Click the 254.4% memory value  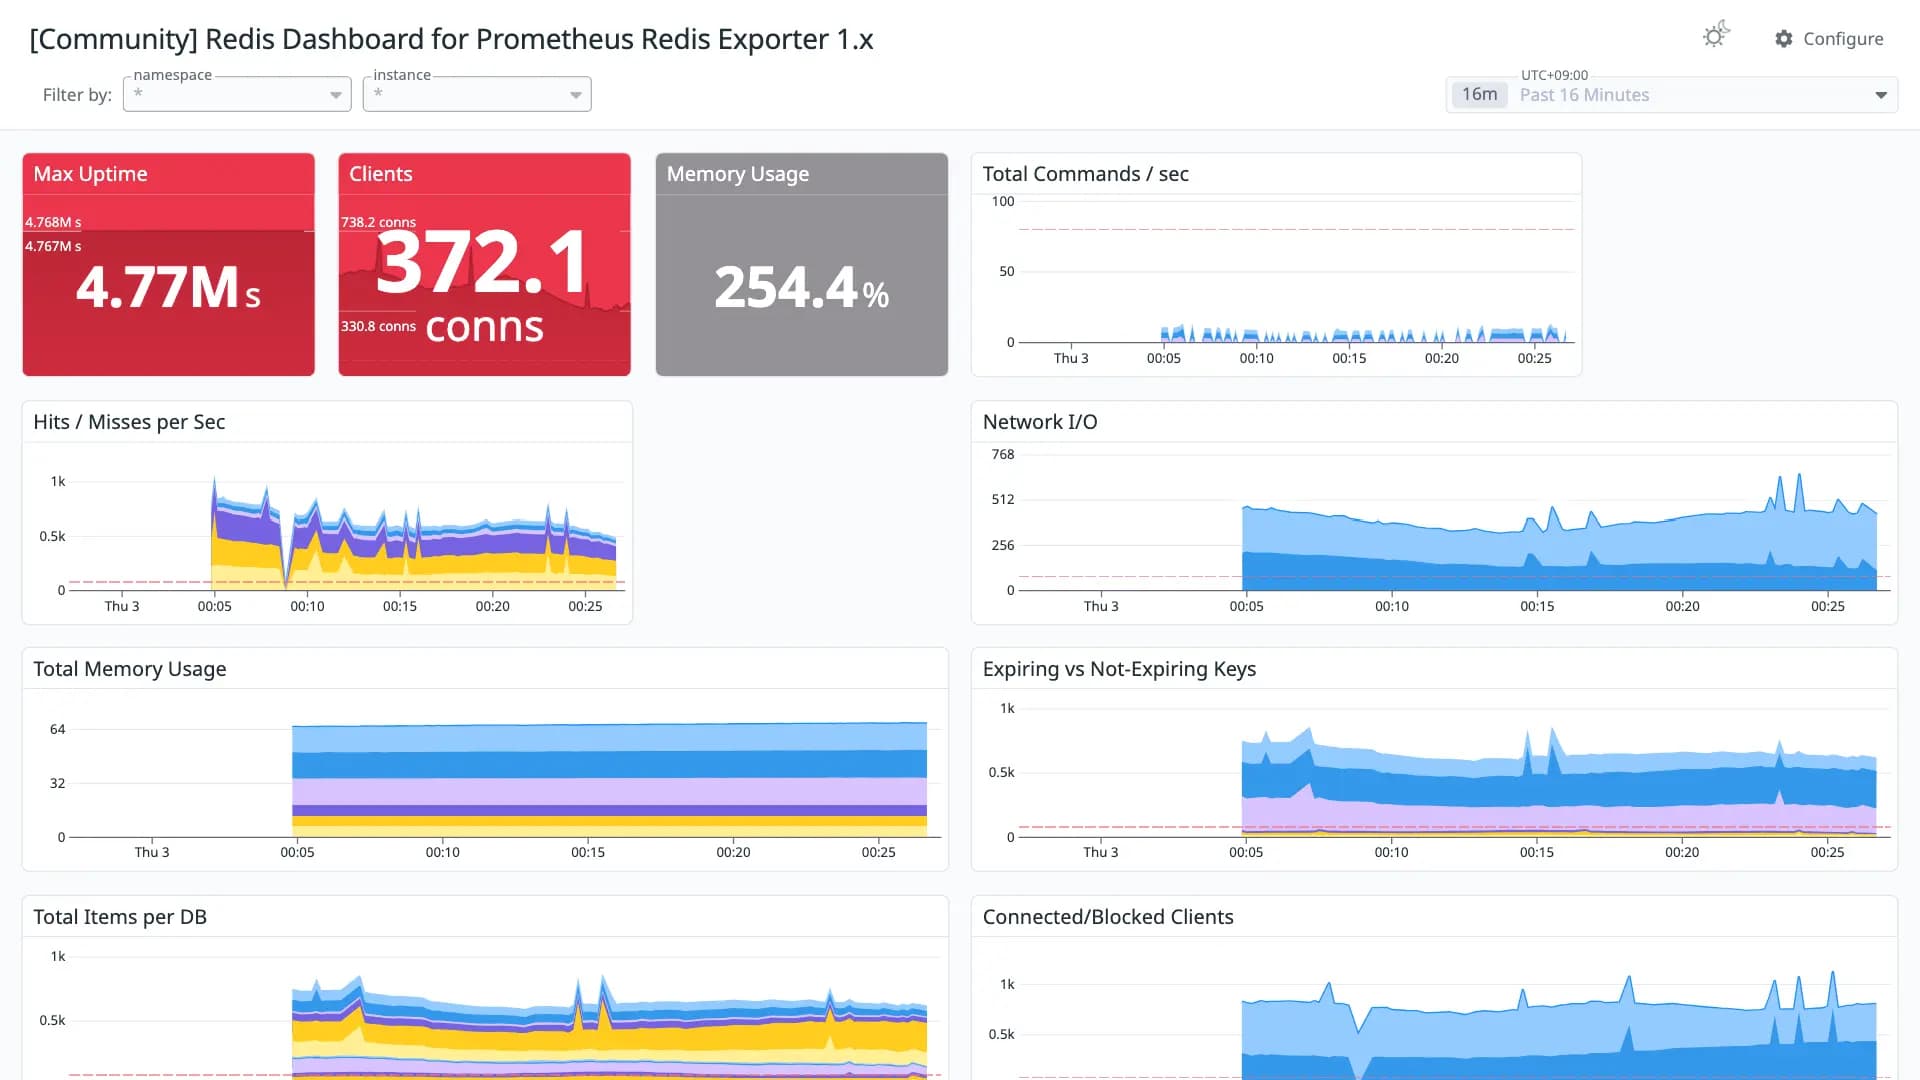click(801, 288)
